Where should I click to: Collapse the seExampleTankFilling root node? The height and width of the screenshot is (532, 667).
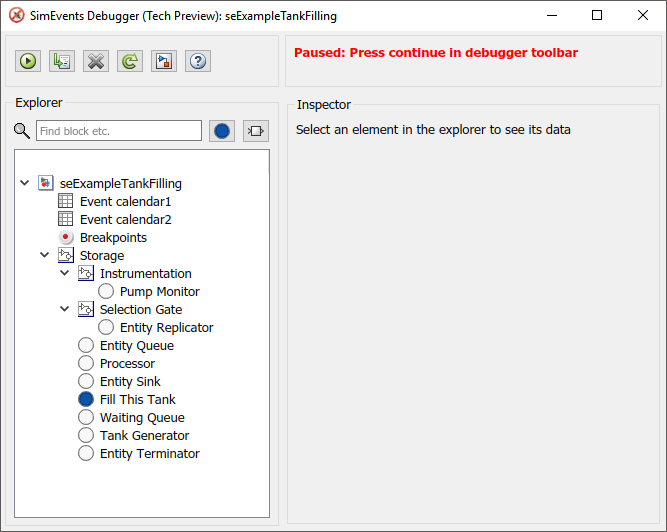tap(25, 184)
